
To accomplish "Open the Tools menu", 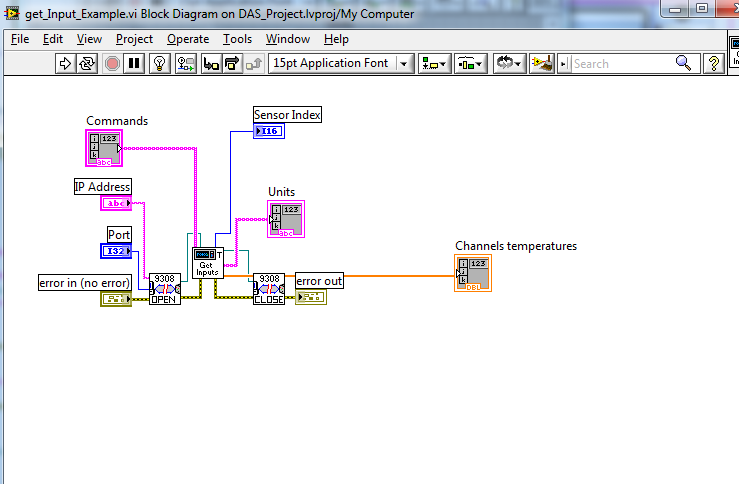I will point(237,39).
